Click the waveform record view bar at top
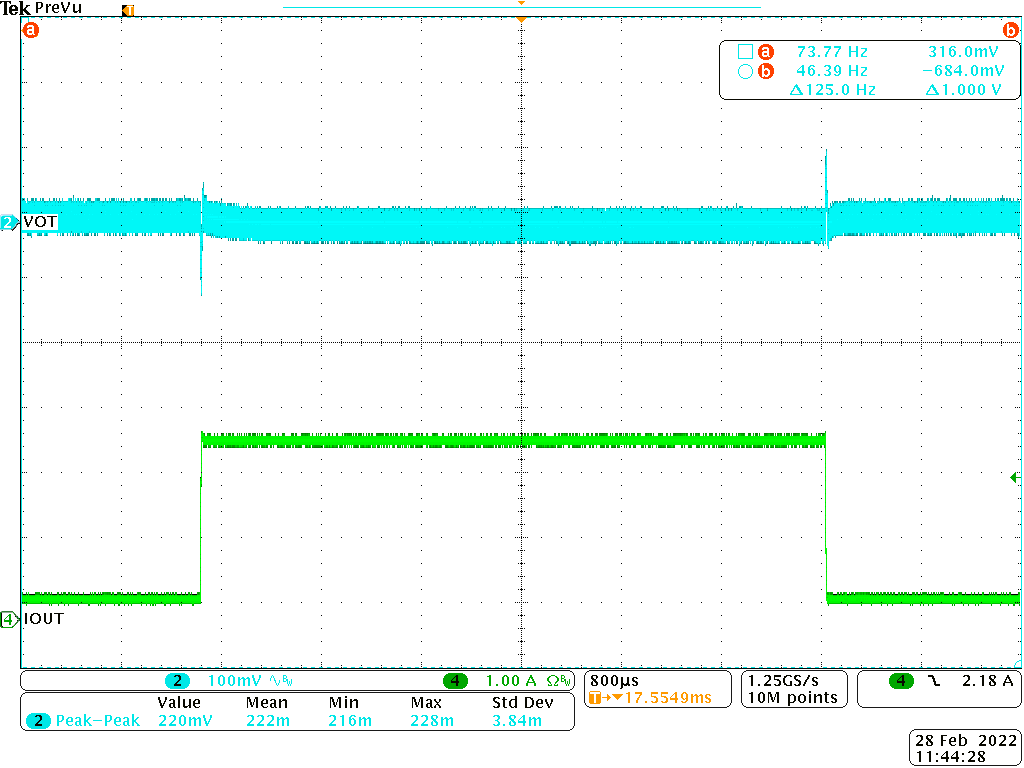The image size is (1024, 768). (x=521, y=7)
